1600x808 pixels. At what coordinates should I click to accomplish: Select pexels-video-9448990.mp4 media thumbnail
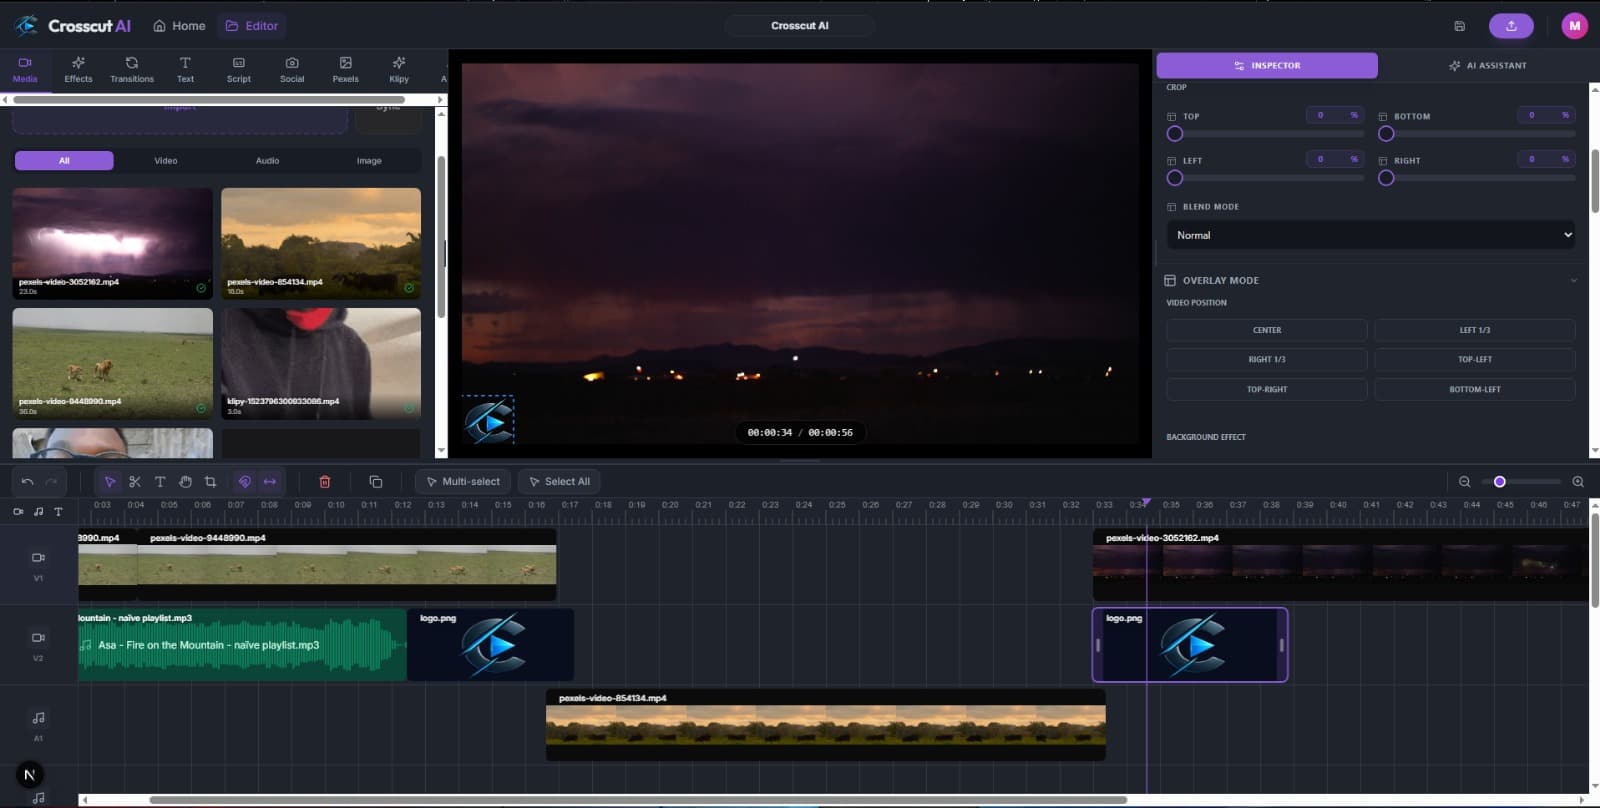coord(112,363)
